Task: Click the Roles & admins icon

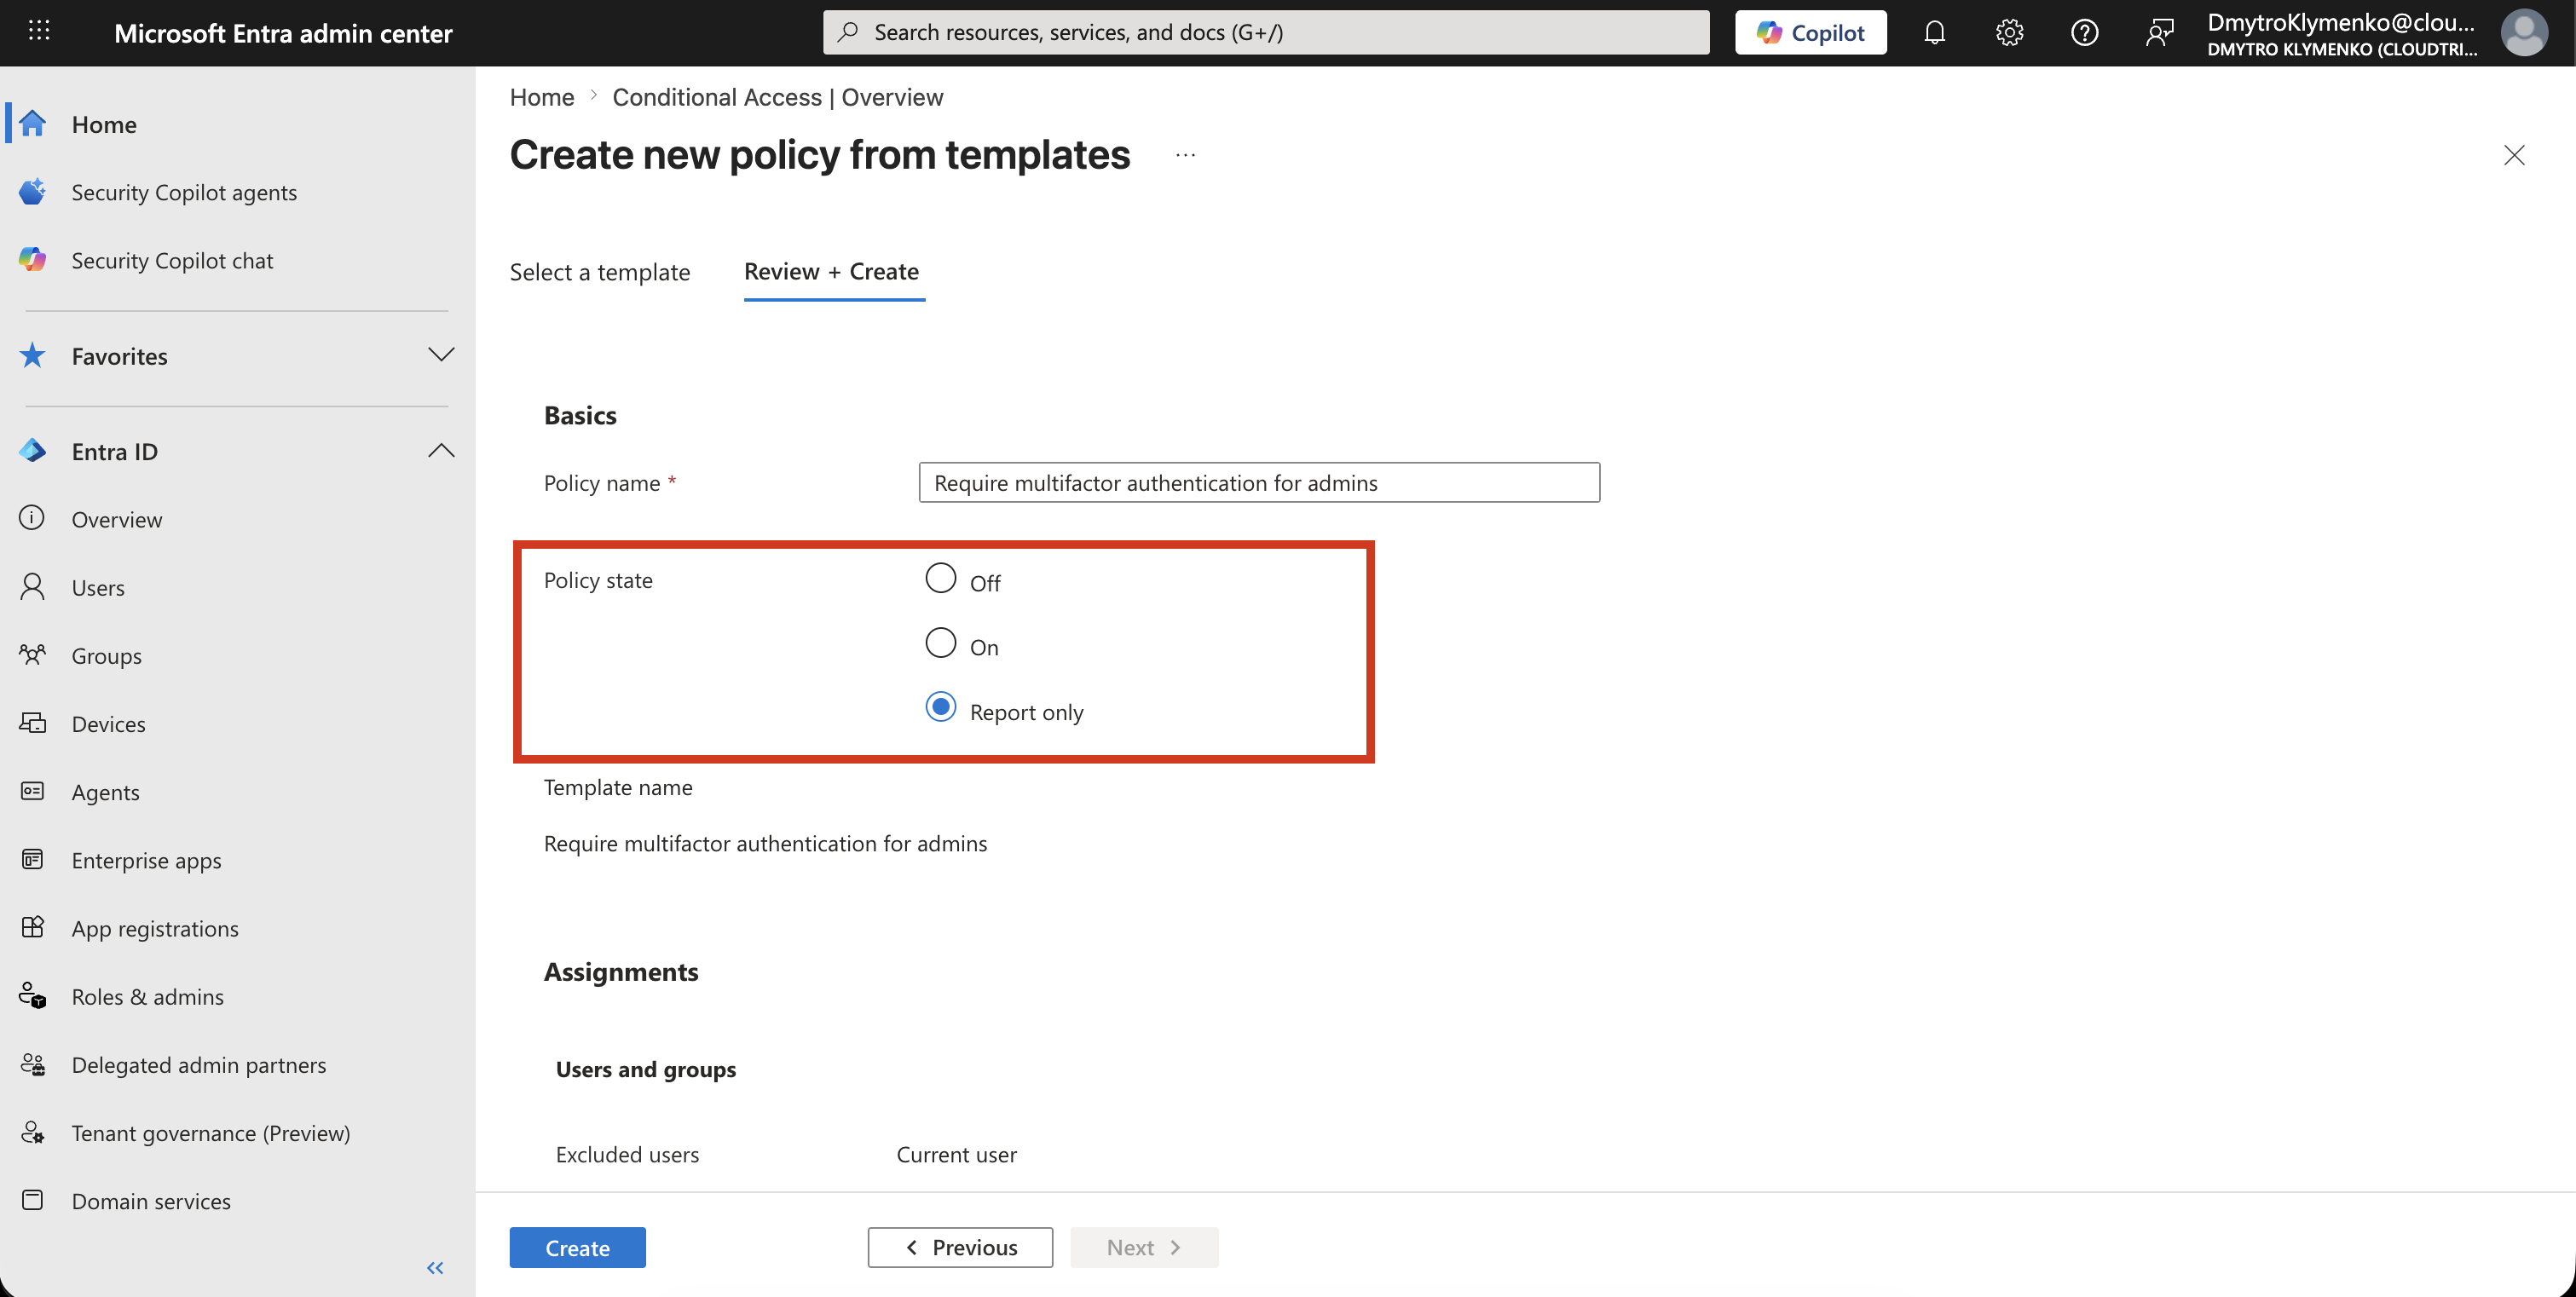Action: coord(33,996)
